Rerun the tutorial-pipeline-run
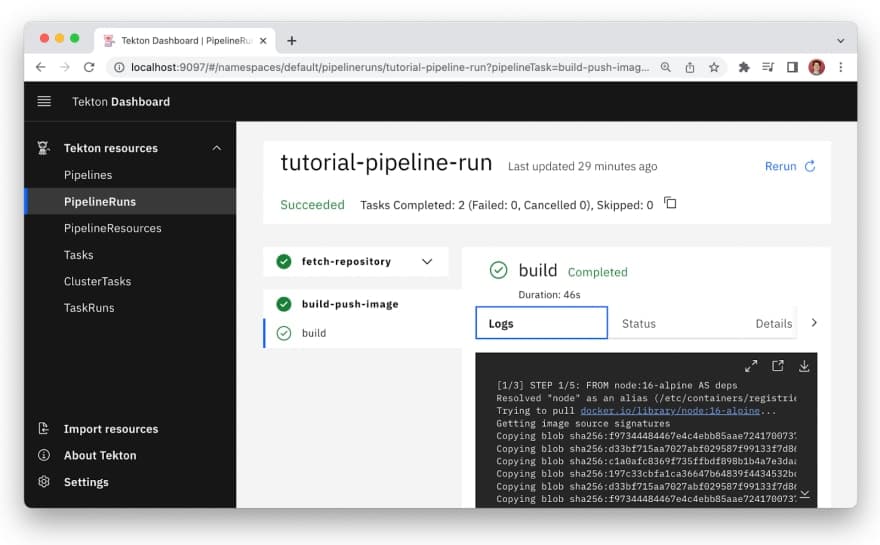The width and height of the screenshot is (880, 545). (790, 166)
